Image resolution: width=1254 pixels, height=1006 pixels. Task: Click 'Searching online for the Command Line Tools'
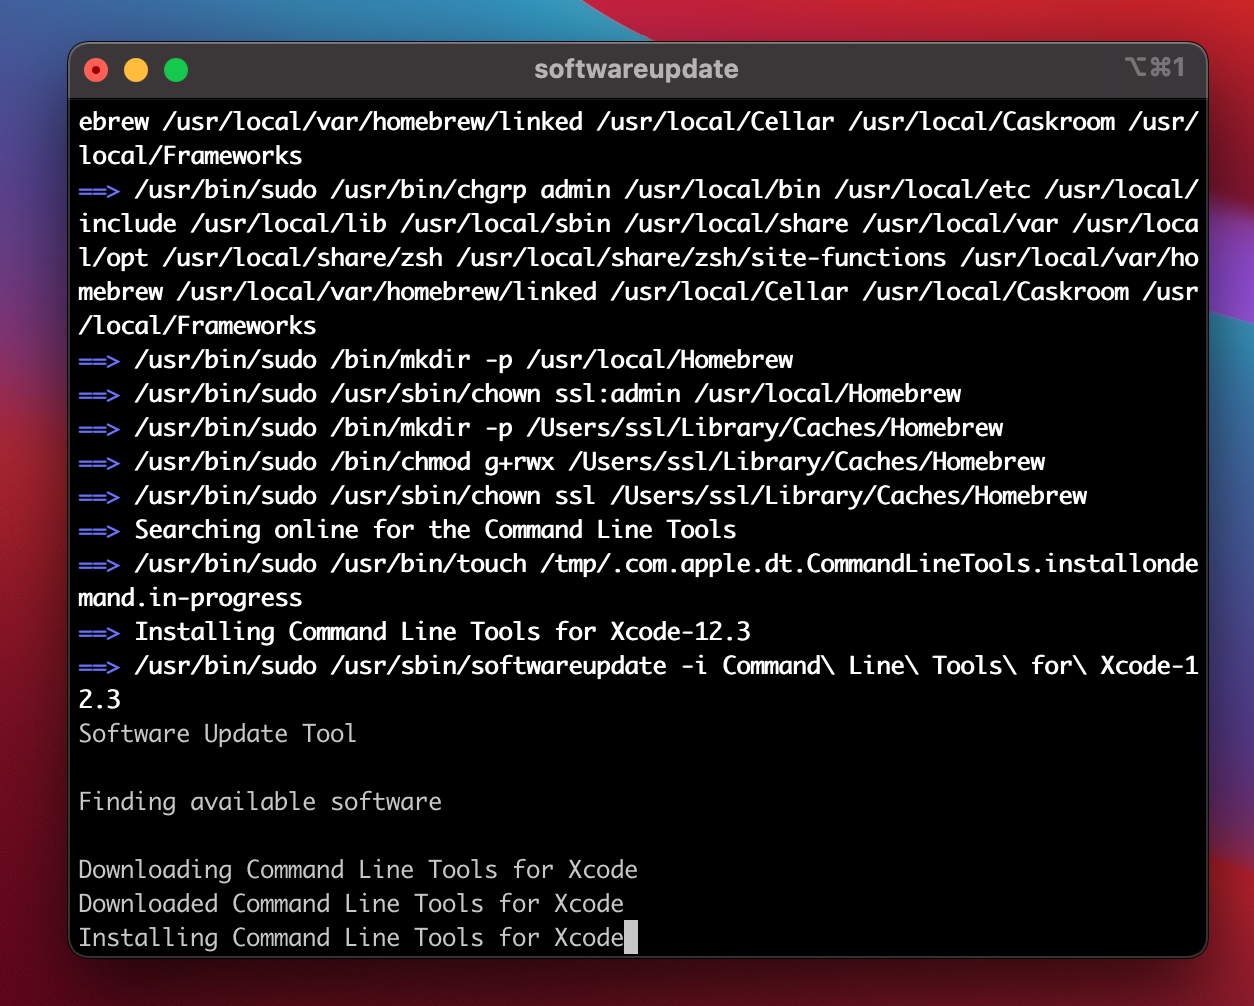(436, 530)
